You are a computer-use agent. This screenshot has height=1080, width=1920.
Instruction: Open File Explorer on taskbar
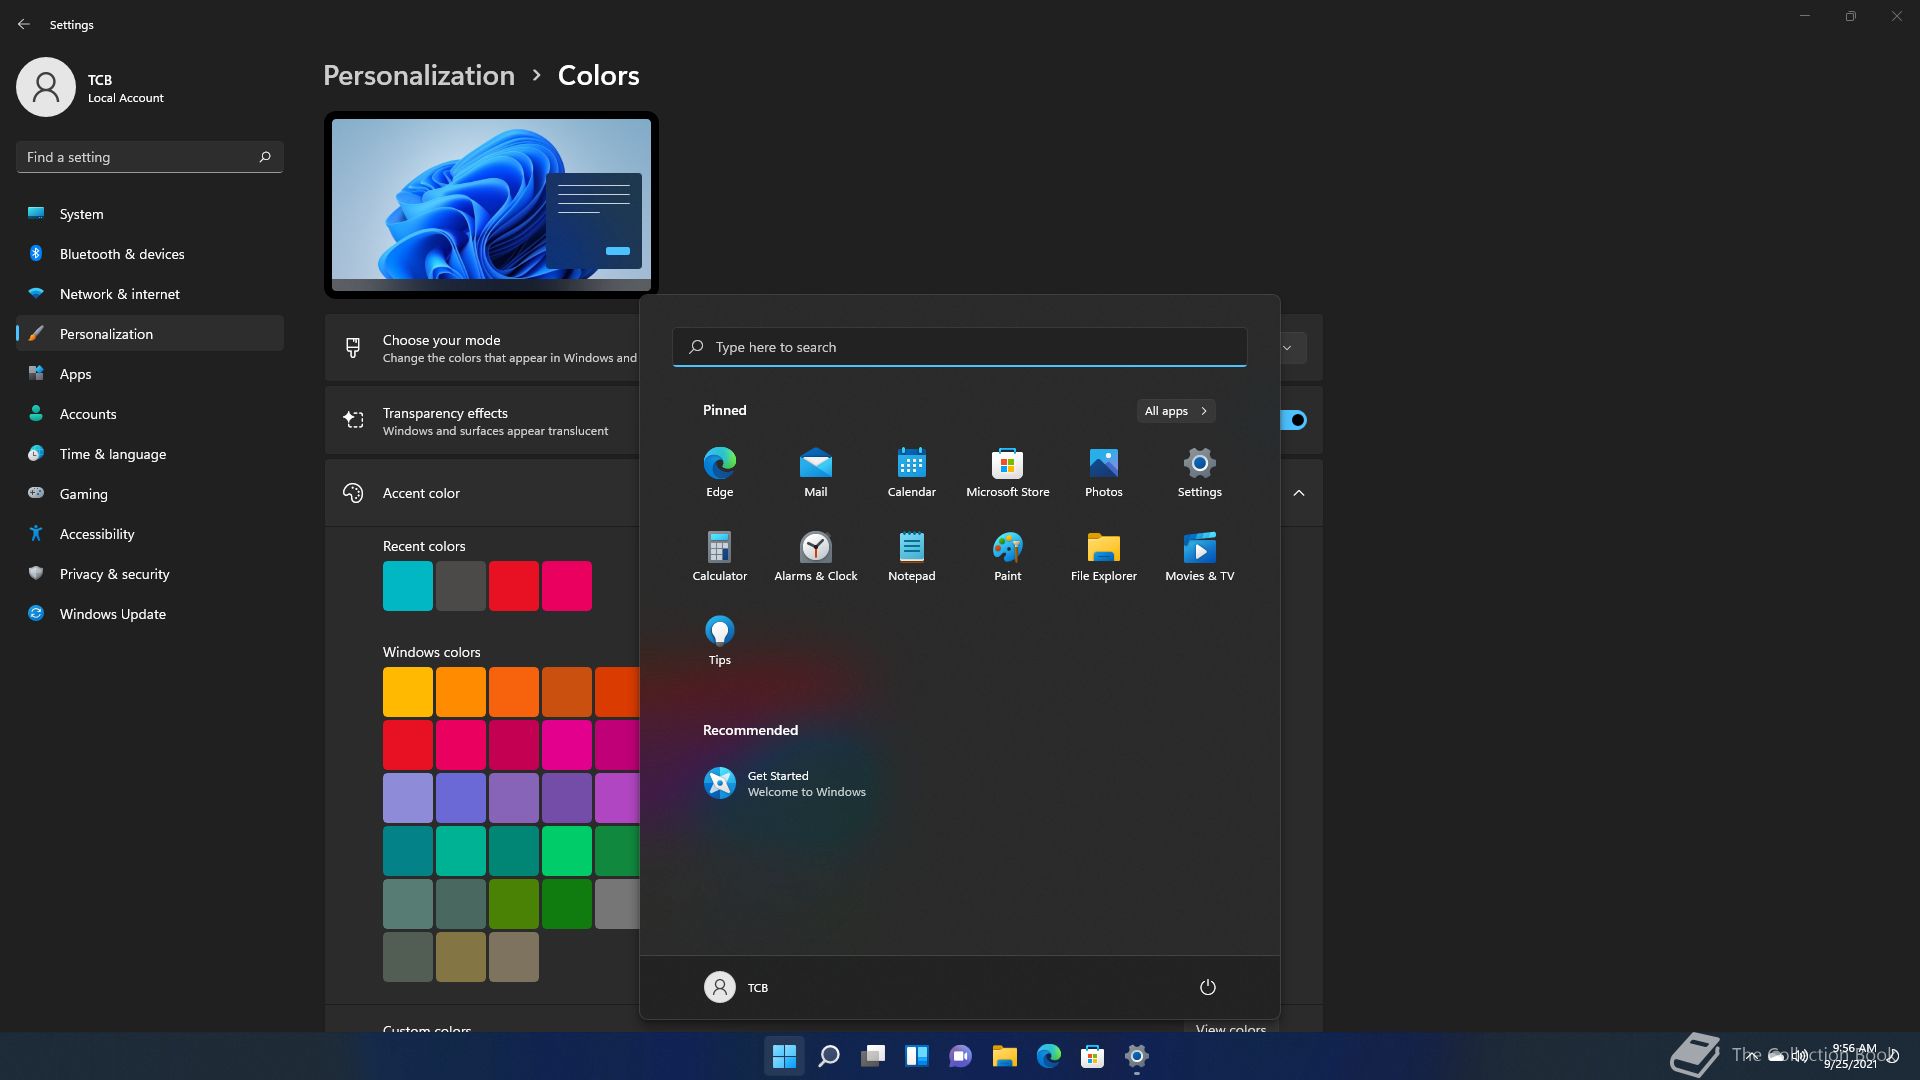pyautogui.click(x=1004, y=1056)
